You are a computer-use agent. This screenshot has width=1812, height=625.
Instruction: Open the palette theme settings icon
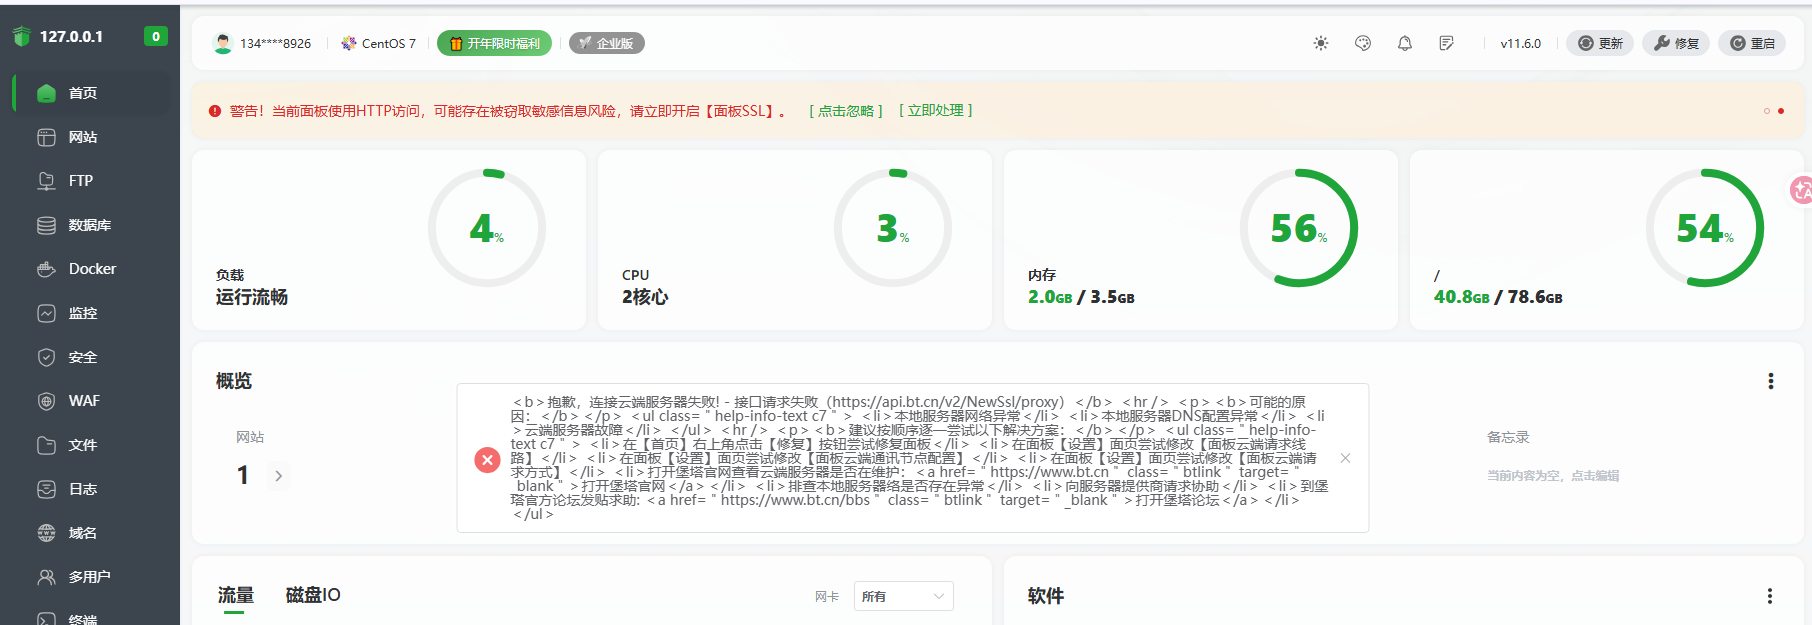[1363, 43]
